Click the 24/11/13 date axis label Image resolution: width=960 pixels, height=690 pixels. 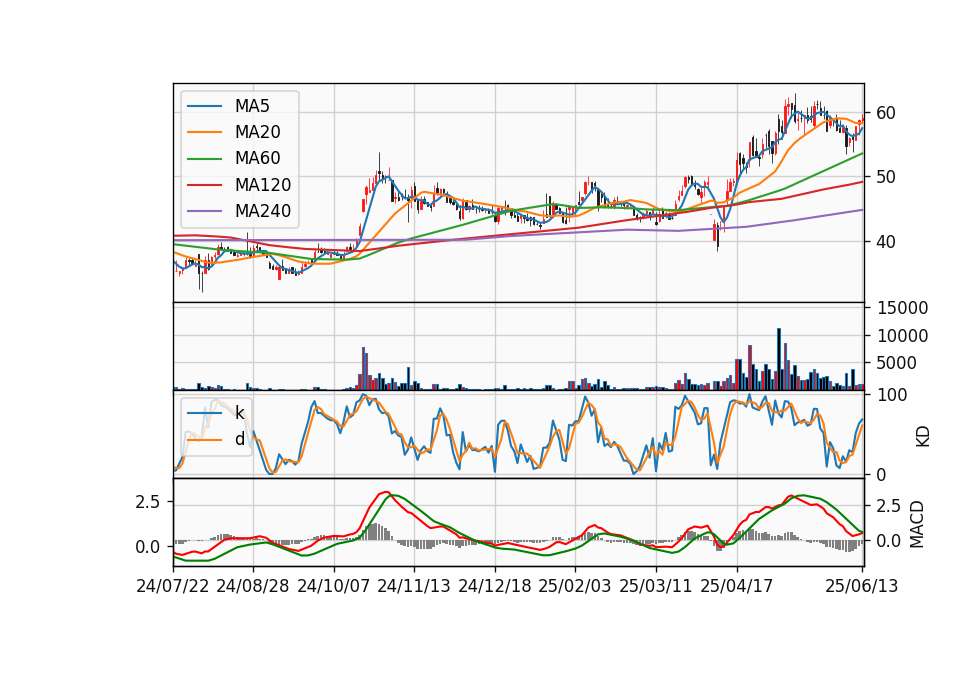(x=414, y=586)
